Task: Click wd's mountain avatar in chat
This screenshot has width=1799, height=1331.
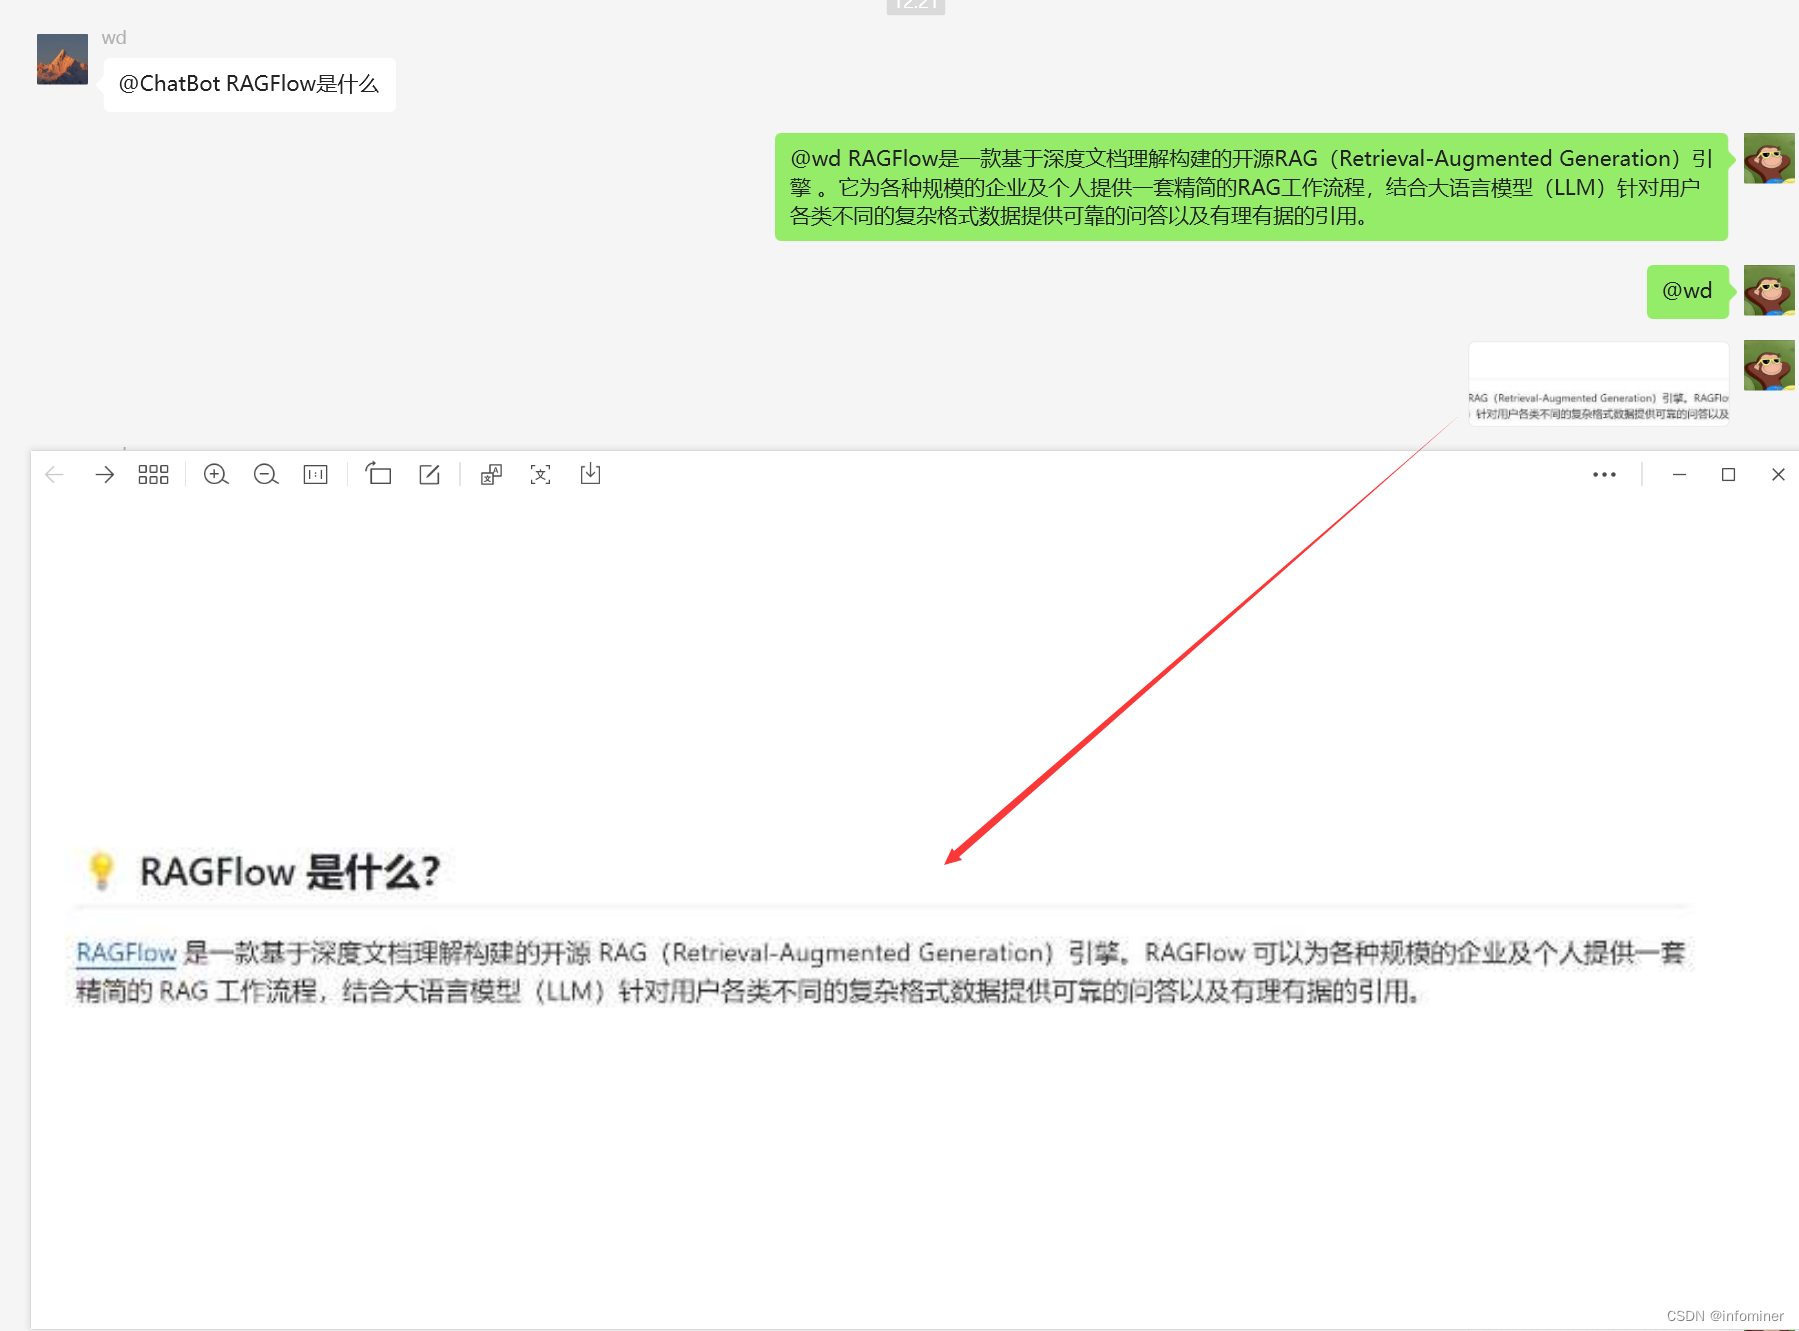Action: point(62,59)
